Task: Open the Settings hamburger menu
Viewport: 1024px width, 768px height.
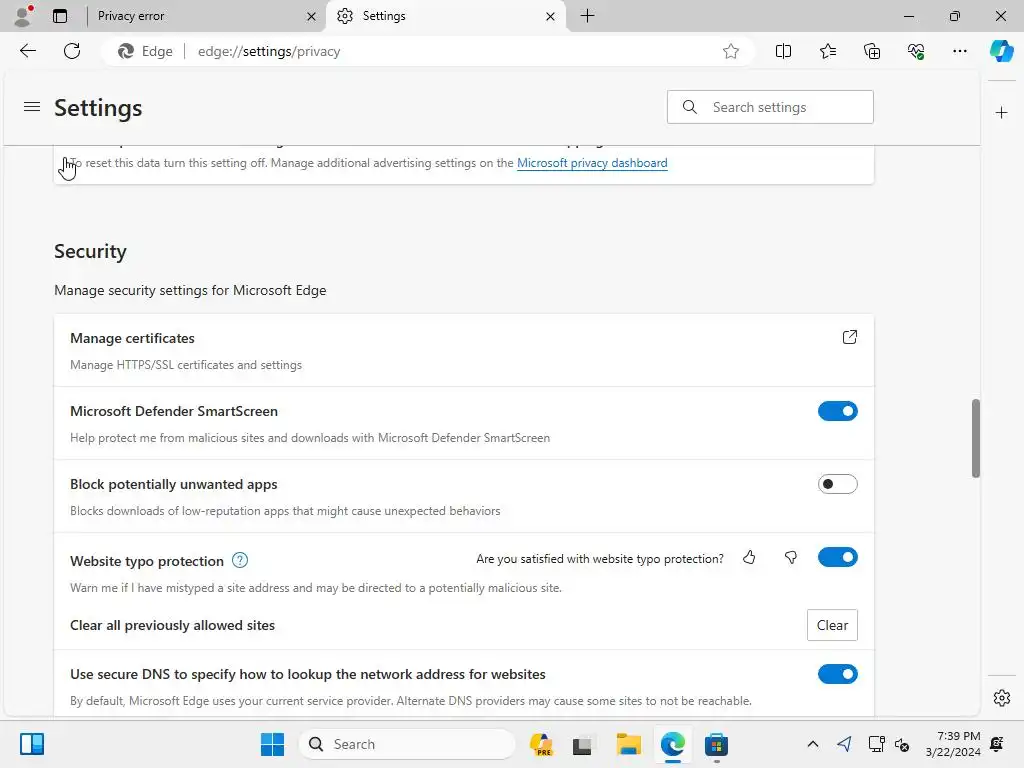Action: click(x=32, y=106)
